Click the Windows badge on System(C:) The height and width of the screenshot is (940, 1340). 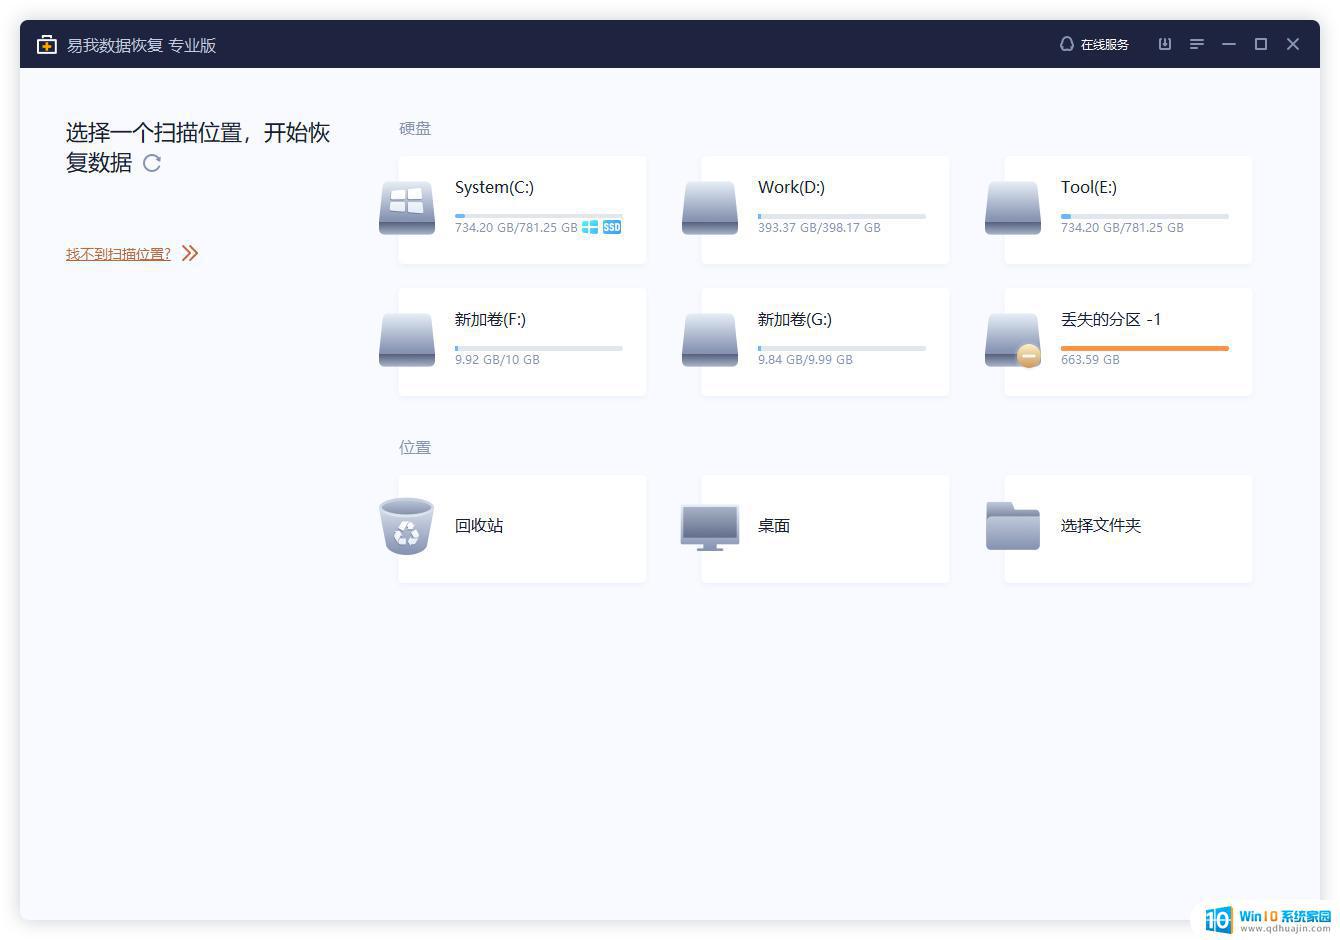(590, 227)
